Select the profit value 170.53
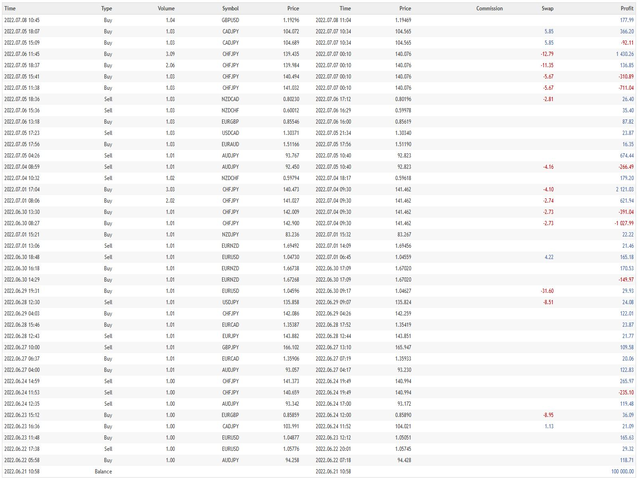 coord(627,269)
